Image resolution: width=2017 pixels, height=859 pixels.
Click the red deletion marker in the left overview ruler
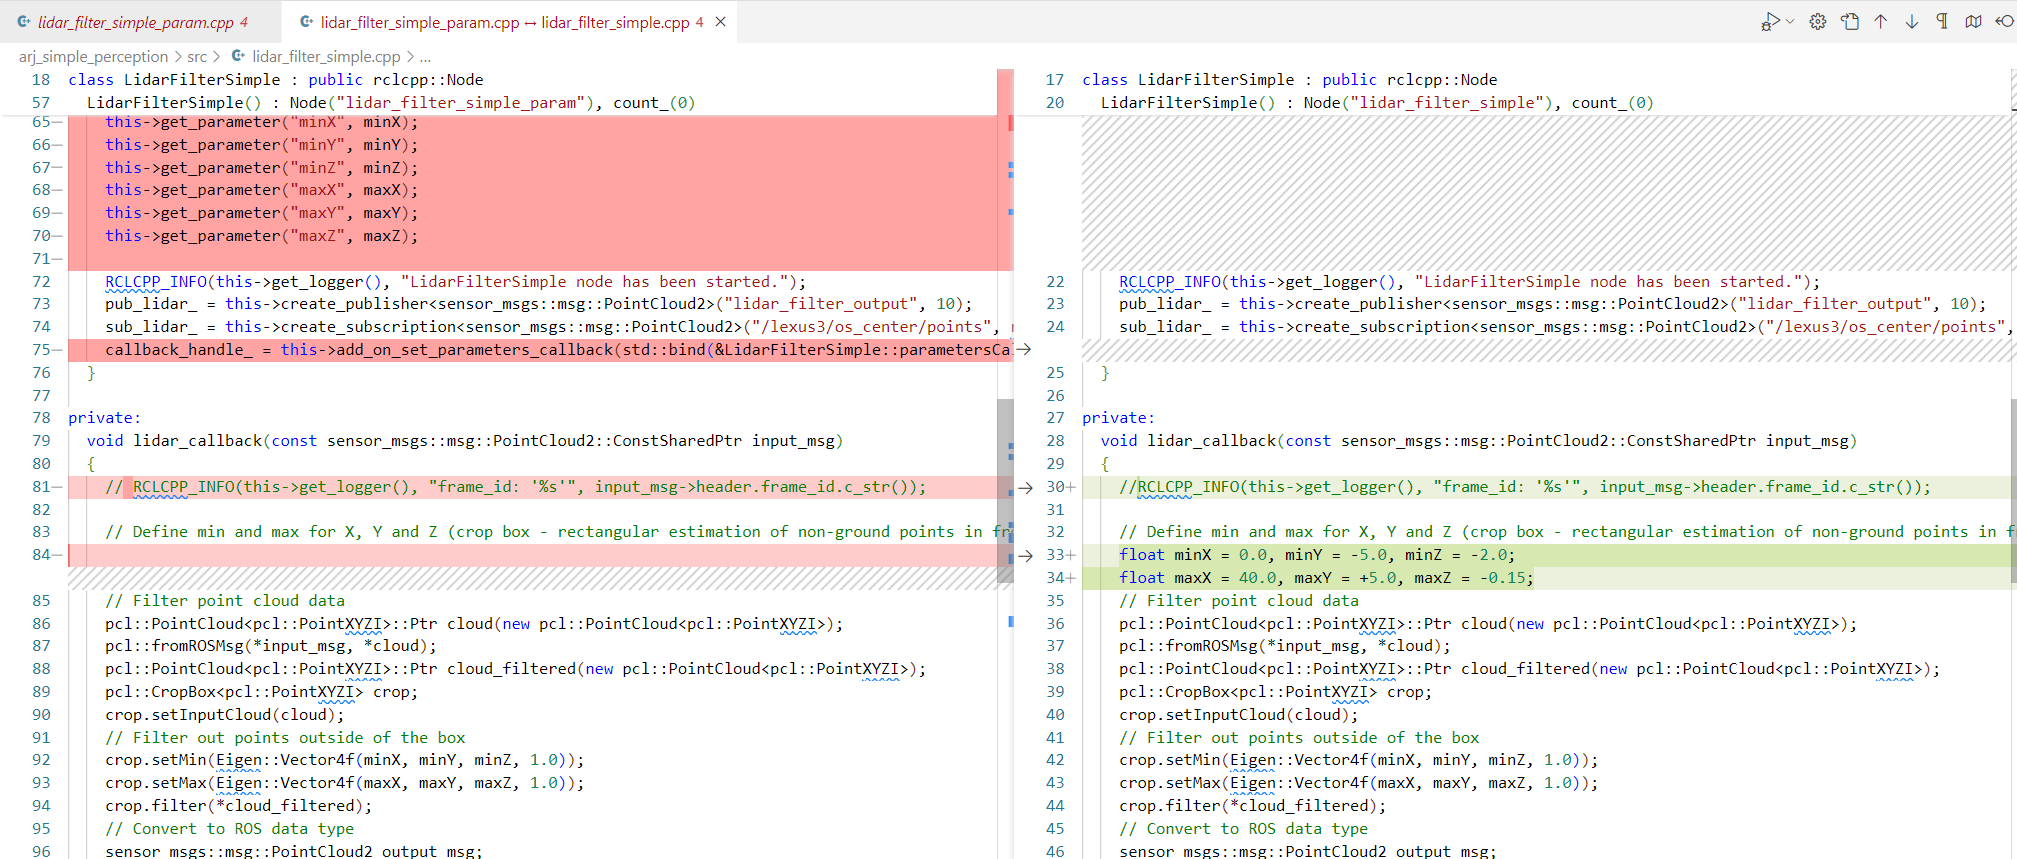point(1010,123)
